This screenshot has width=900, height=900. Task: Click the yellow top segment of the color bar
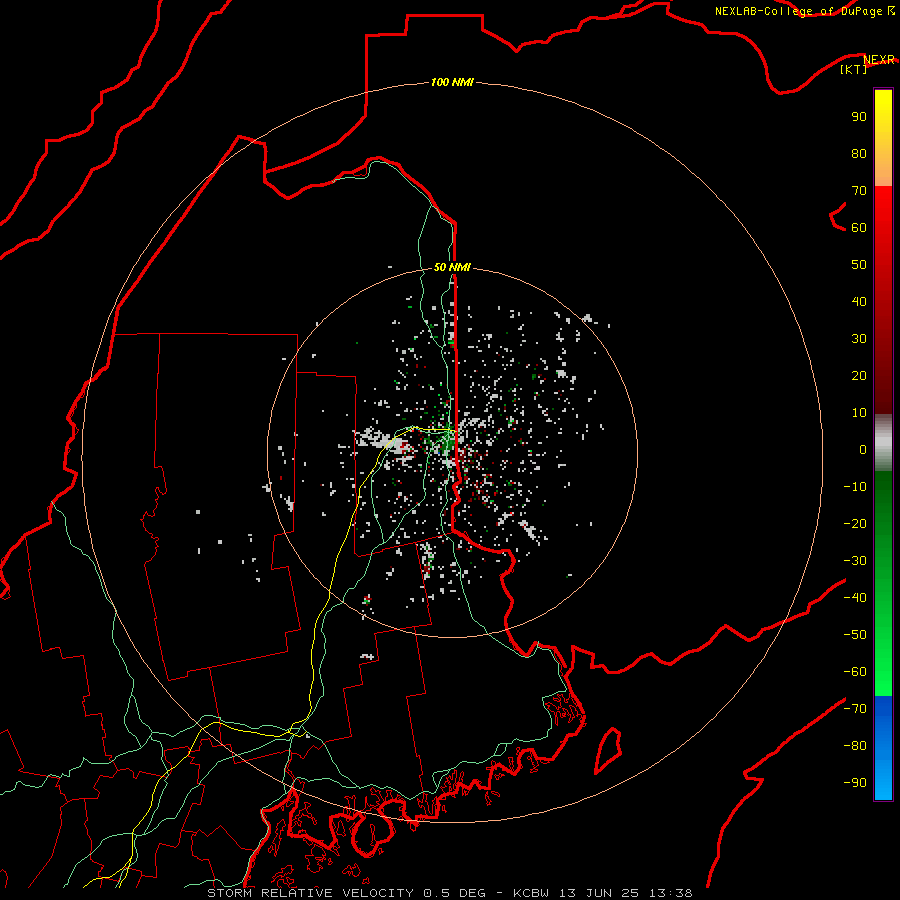(883, 138)
